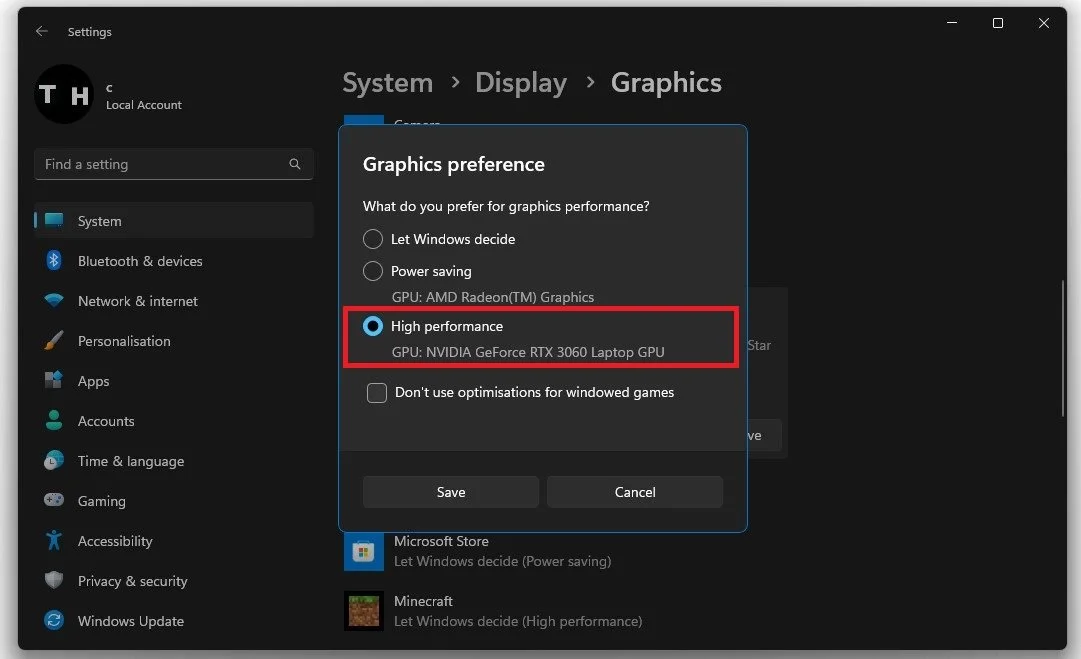Click the Microsoft Store app icon
This screenshot has width=1081, height=659.
364,551
